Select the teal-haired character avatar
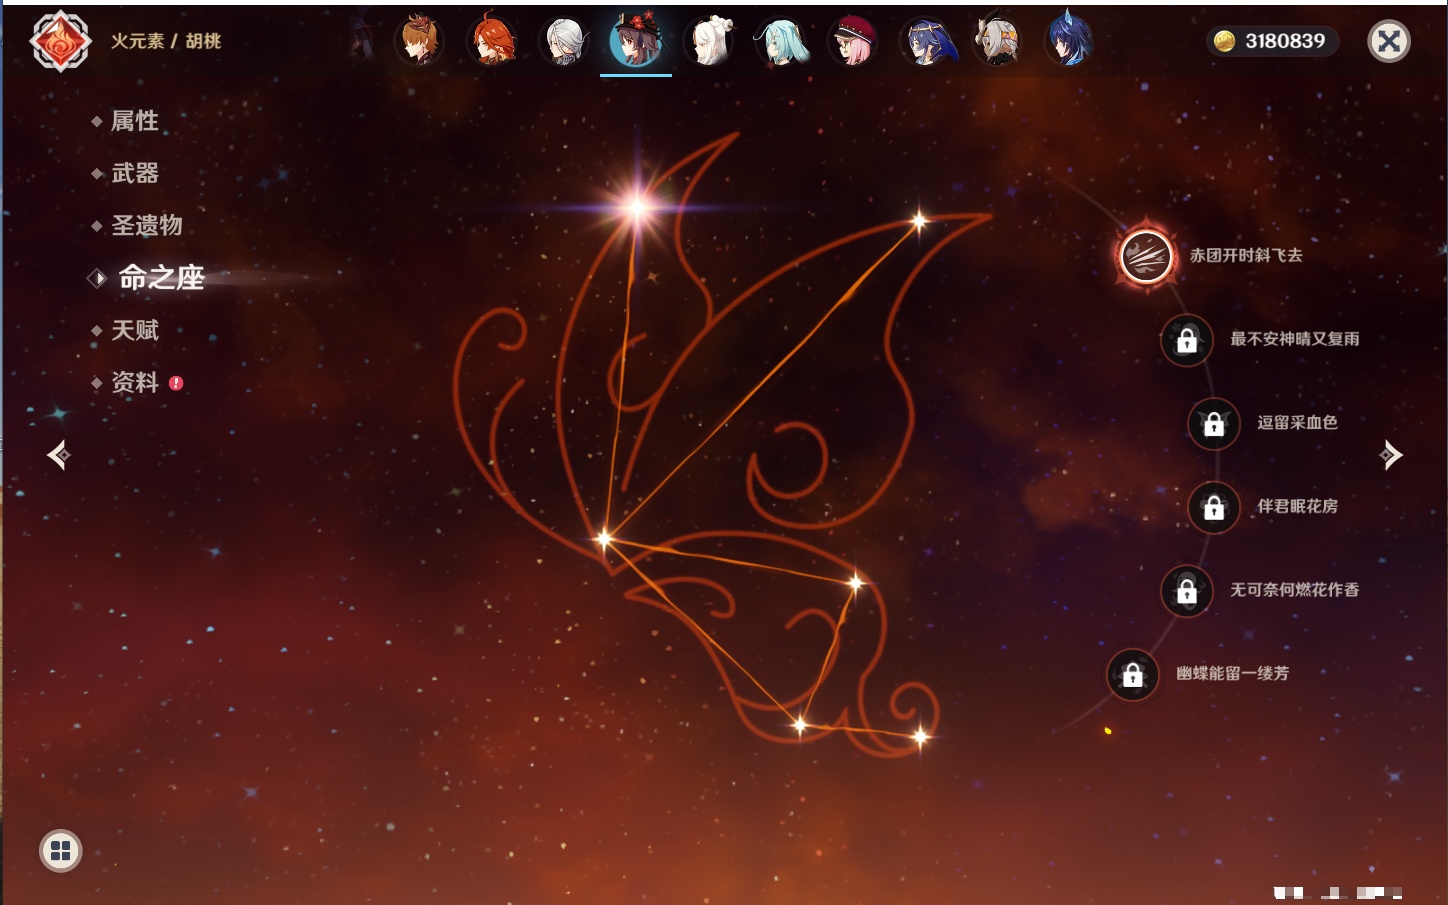The height and width of the screenshot is (905, 1448). tap(781, 42)
